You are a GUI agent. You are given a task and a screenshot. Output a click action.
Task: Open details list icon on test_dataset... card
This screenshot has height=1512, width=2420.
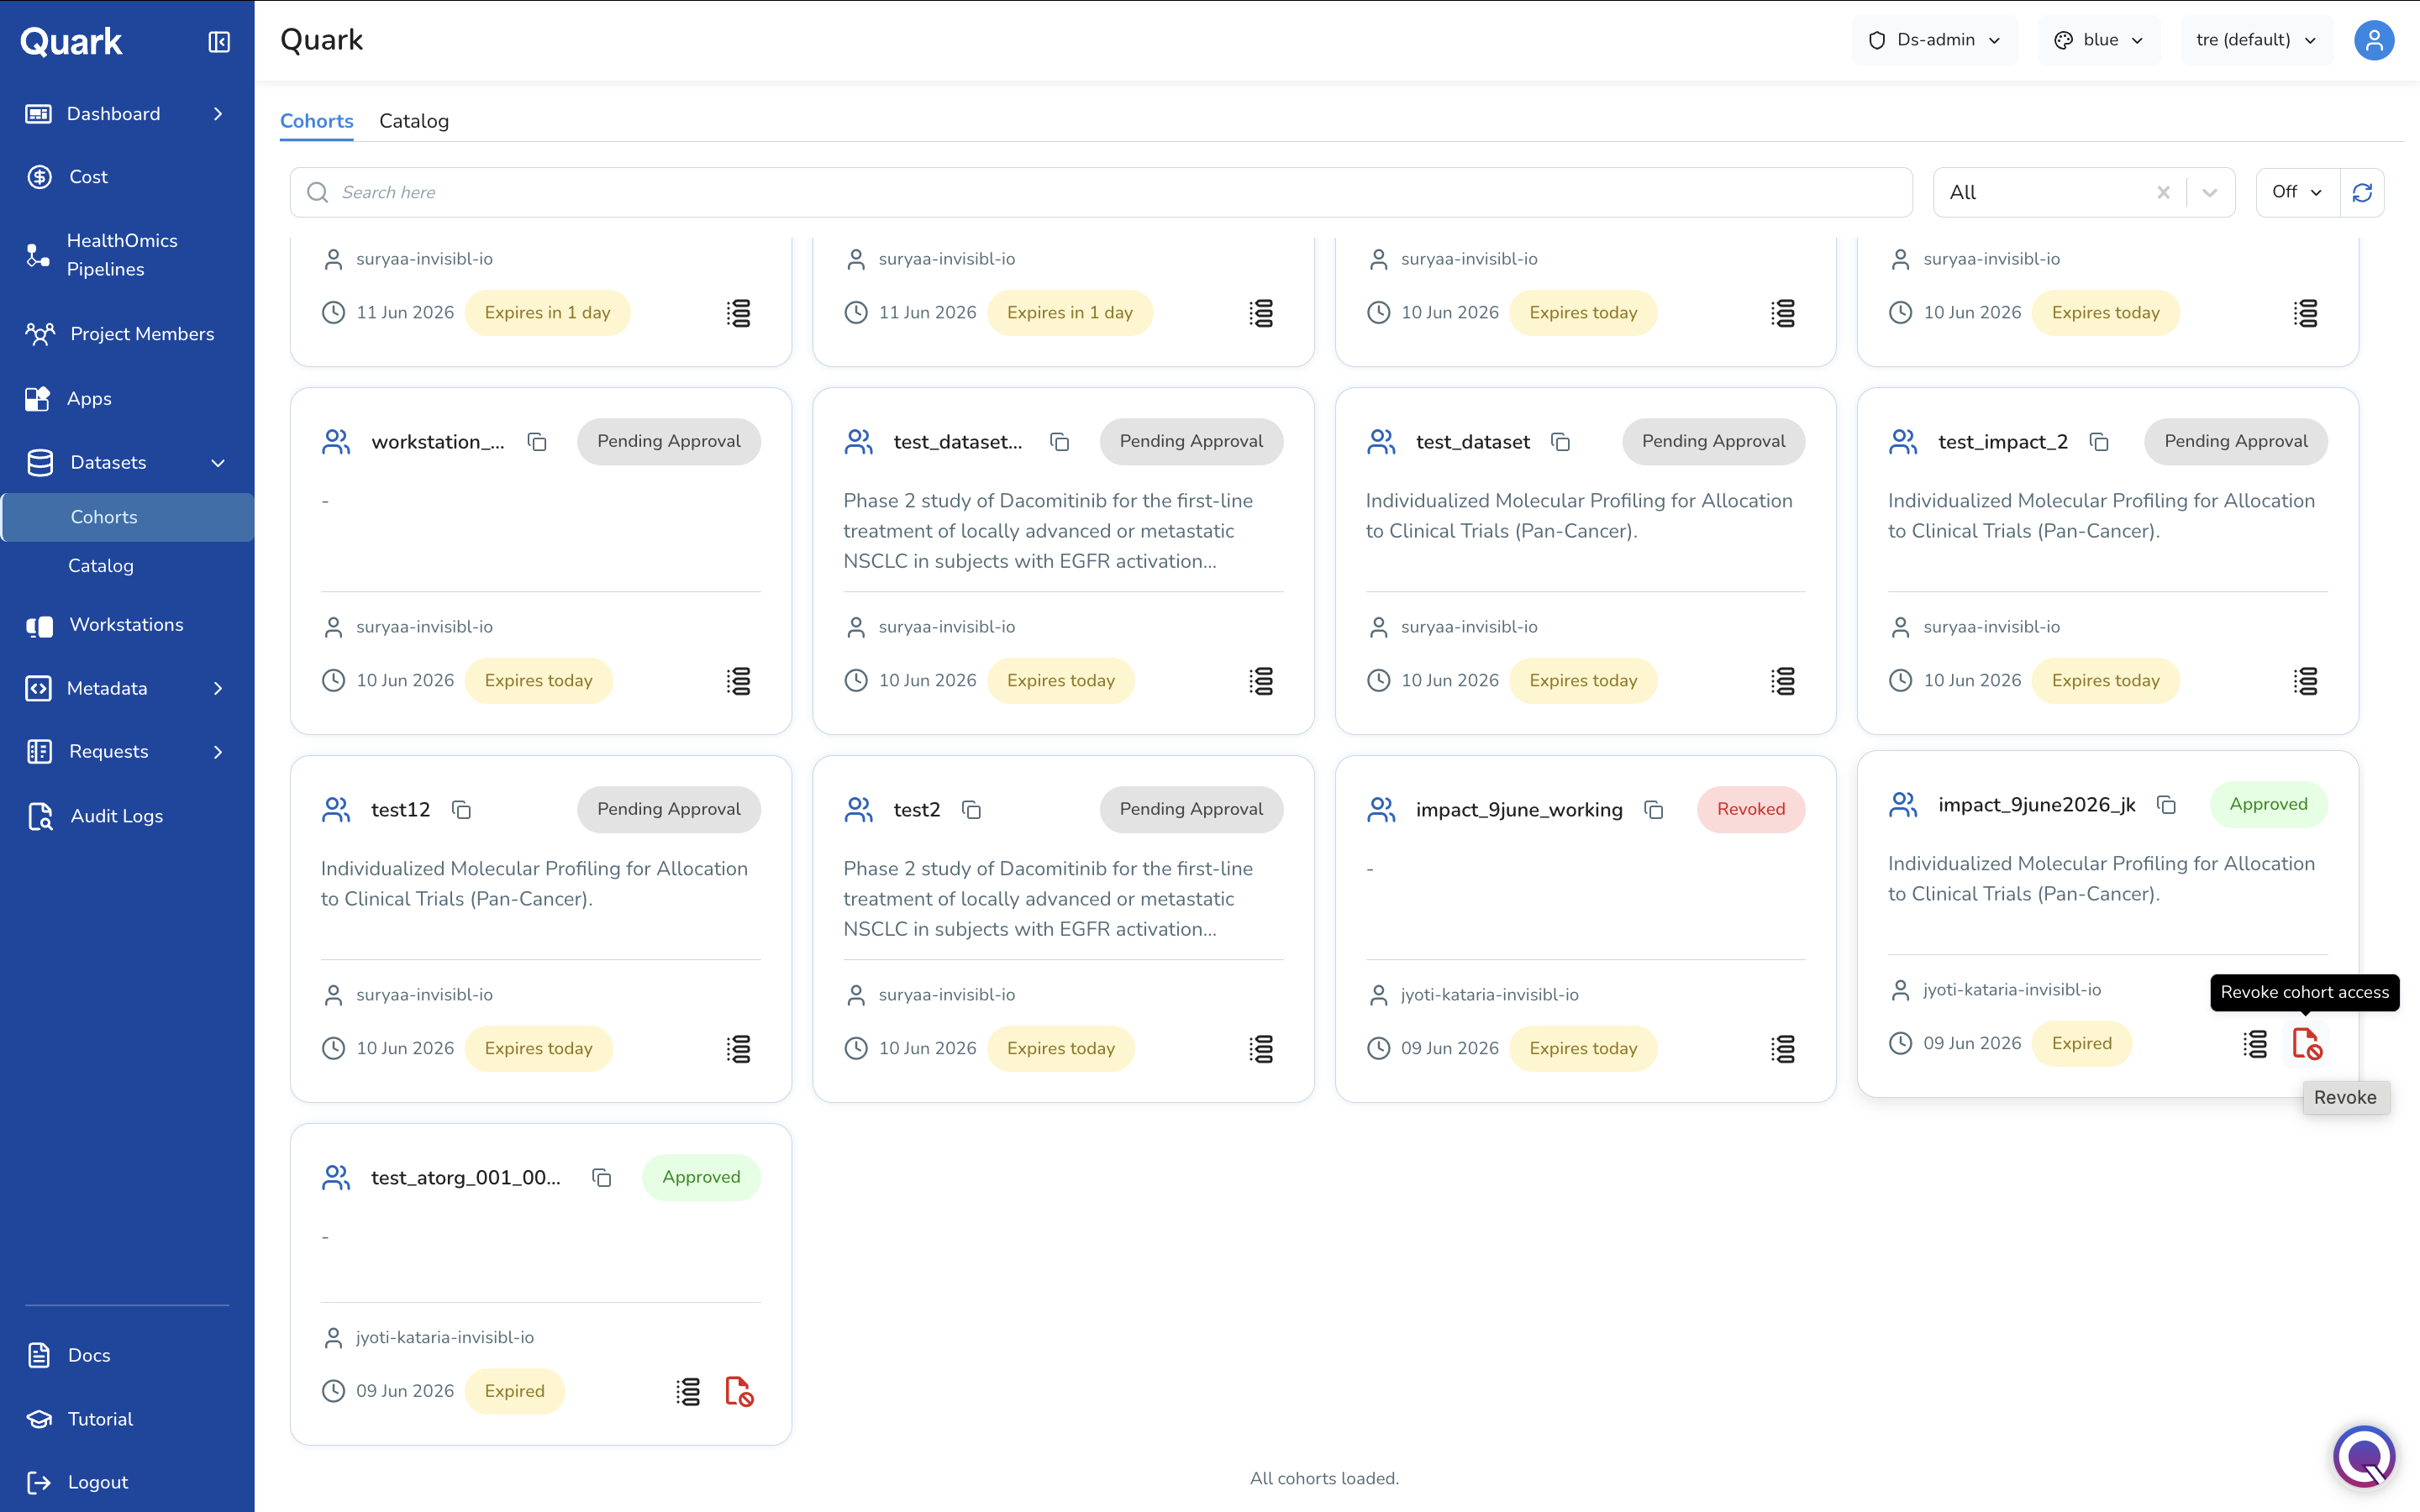(1261, 681)
